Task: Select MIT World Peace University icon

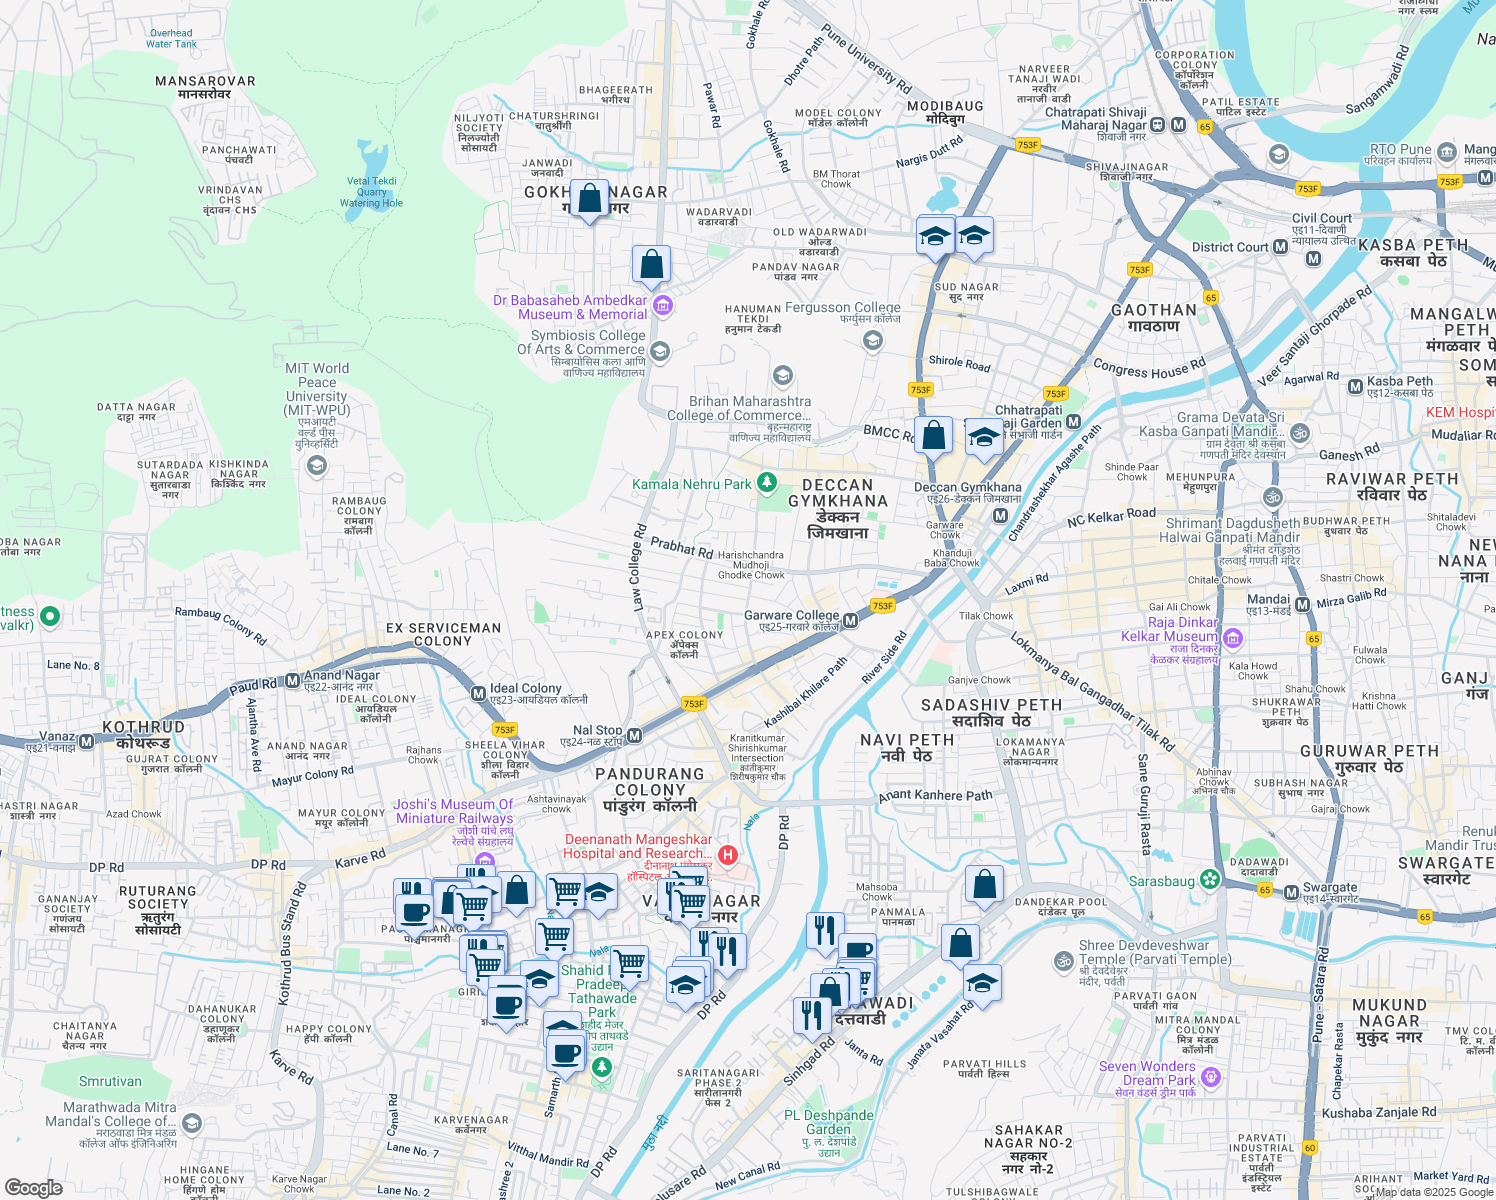Action: 317,465
